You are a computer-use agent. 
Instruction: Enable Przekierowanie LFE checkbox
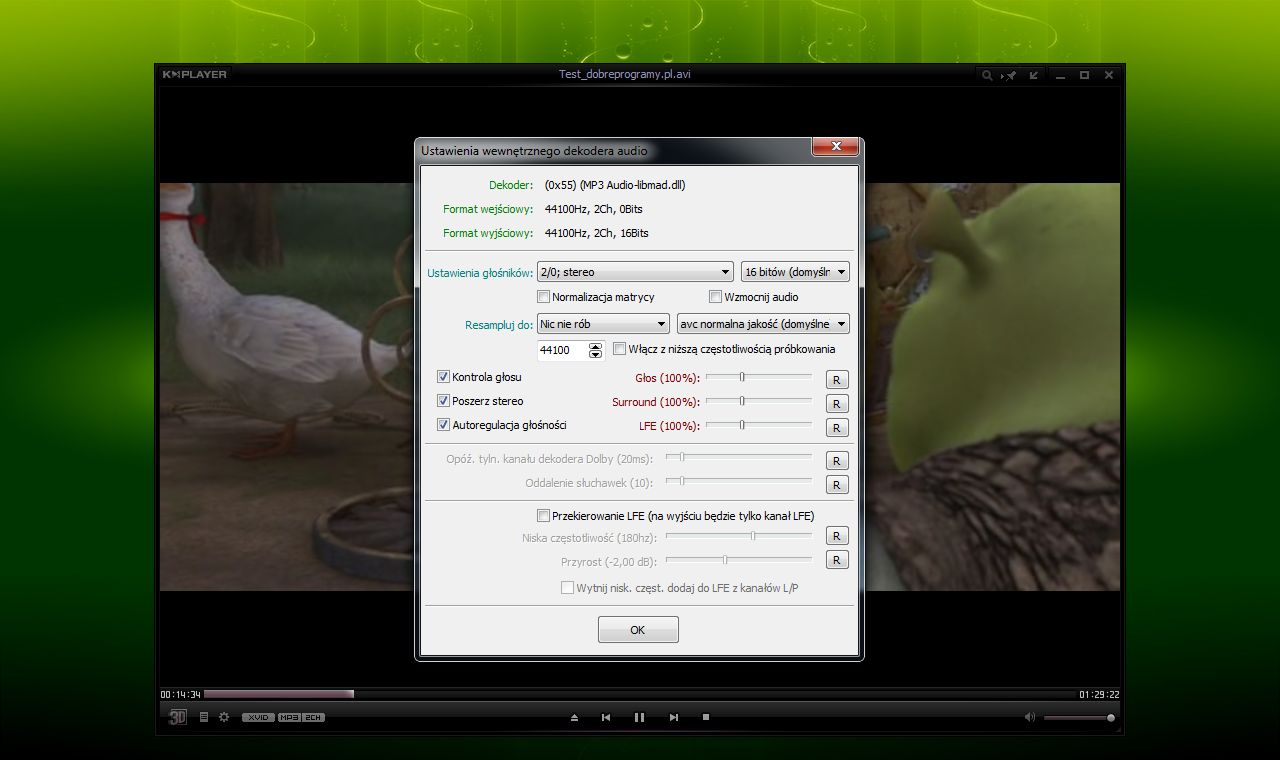coord(544,516)
